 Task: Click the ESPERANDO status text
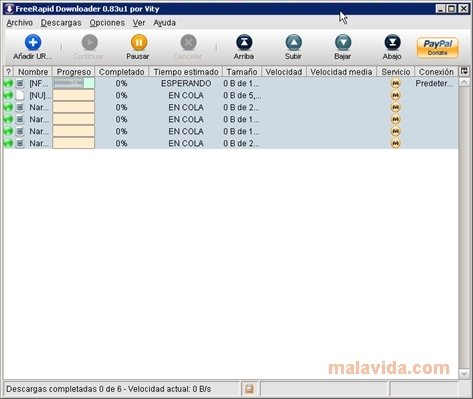186,83
